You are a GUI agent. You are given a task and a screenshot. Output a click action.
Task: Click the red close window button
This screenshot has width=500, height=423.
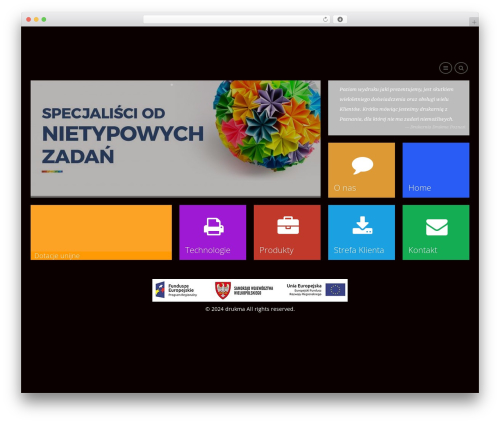click(x=29, y=19)
